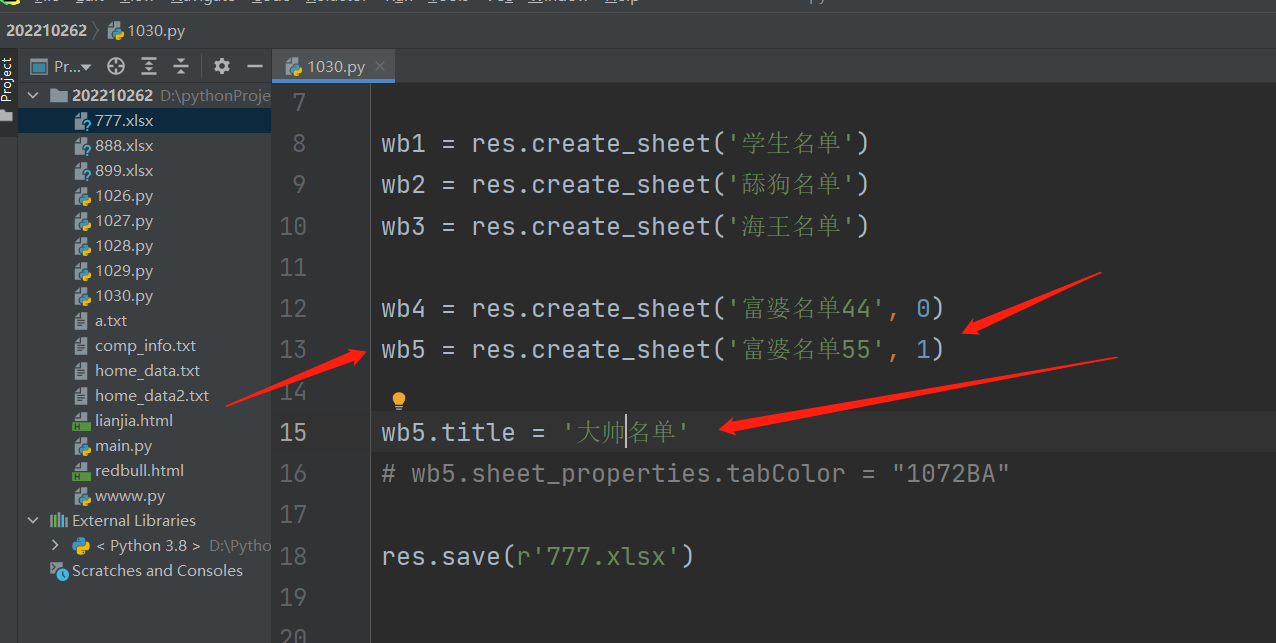Click the Python file icon beside main.py
1276x643 pixels.
tap(82, 445)
